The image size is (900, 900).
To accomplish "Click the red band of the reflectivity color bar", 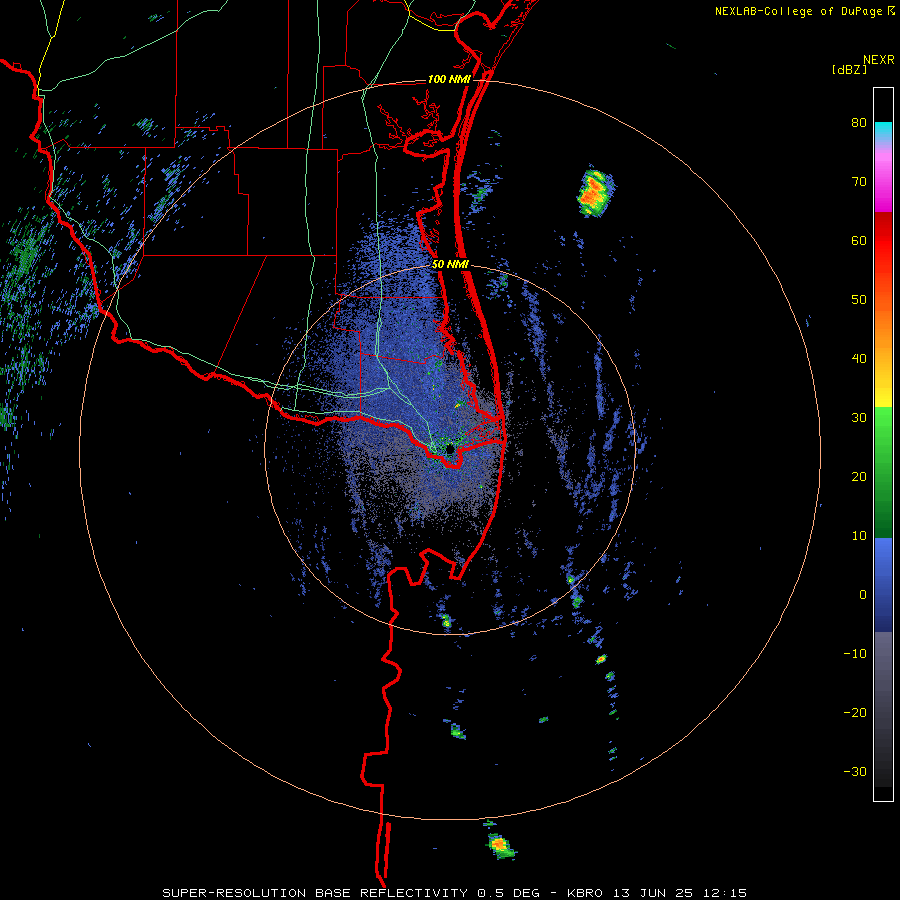I will click(x=883, y=241).
